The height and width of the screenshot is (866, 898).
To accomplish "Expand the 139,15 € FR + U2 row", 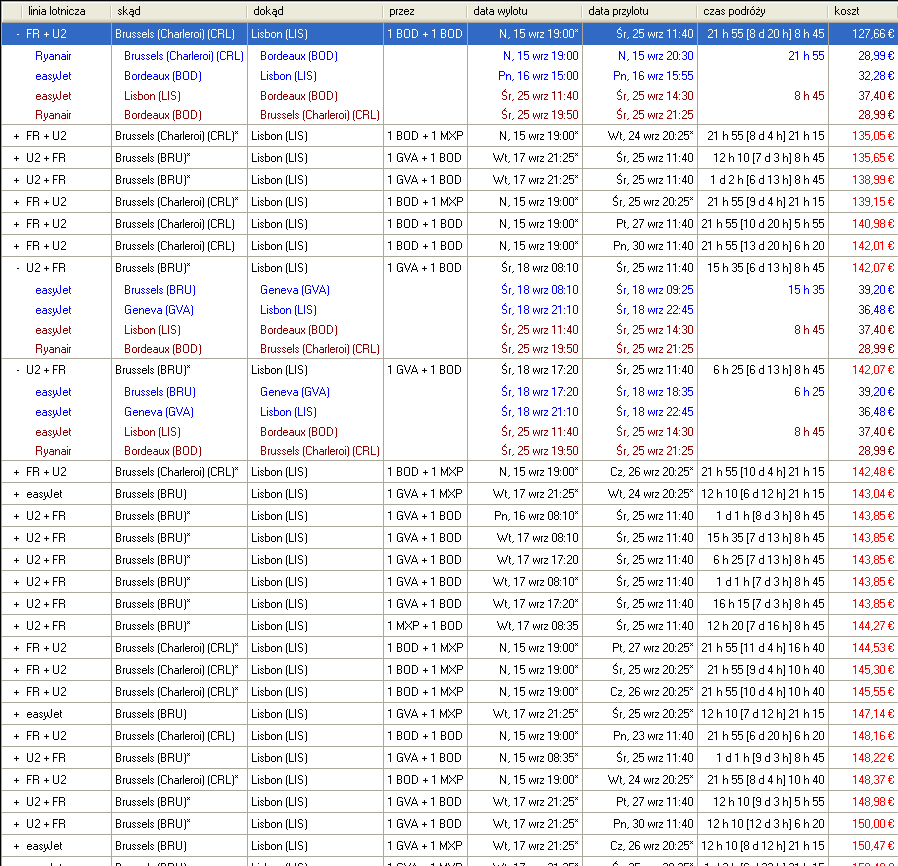I will (x=17, y=202).
